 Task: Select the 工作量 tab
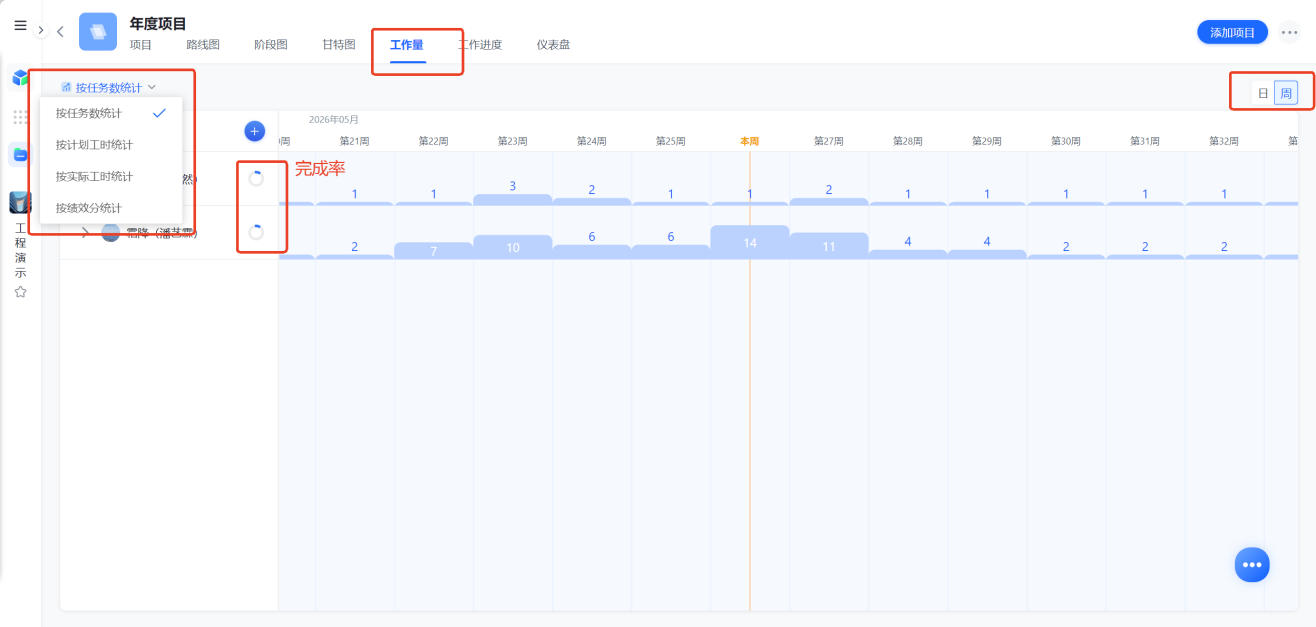coord(407,45)
